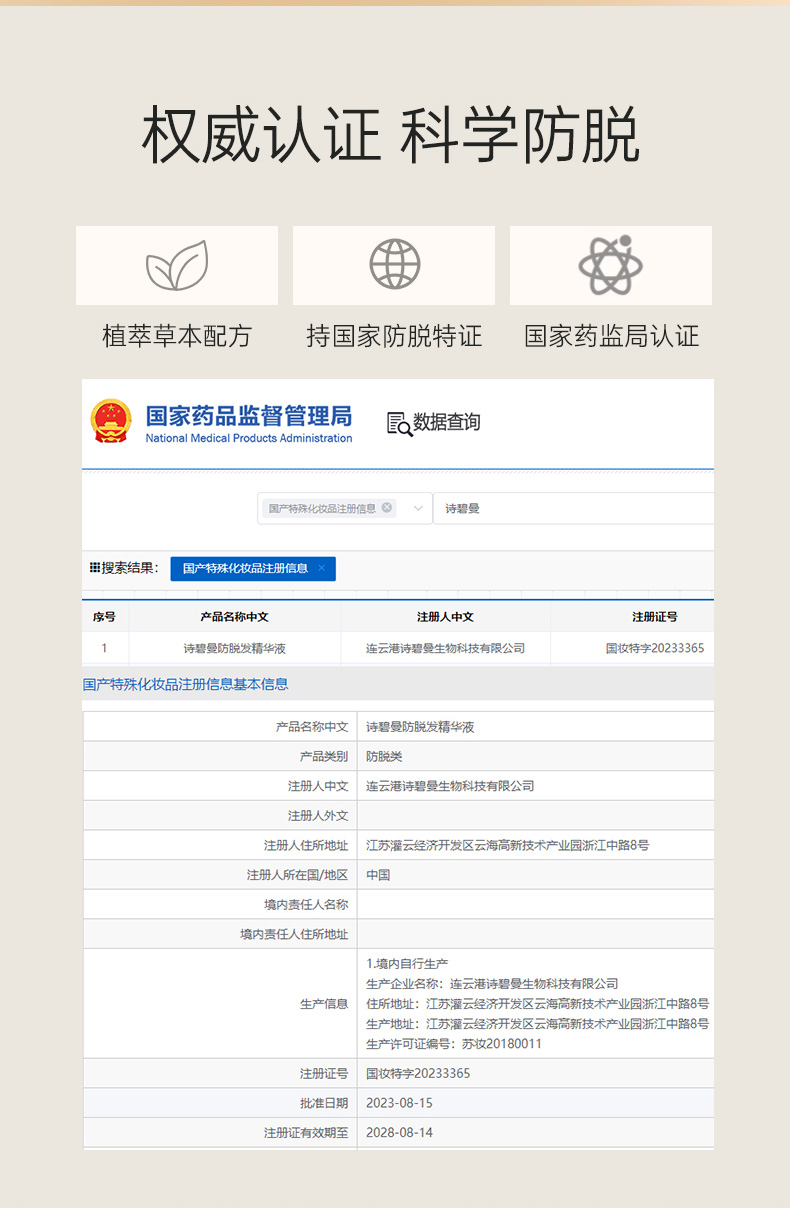Click the 注册证号 column header

(655, 617)
